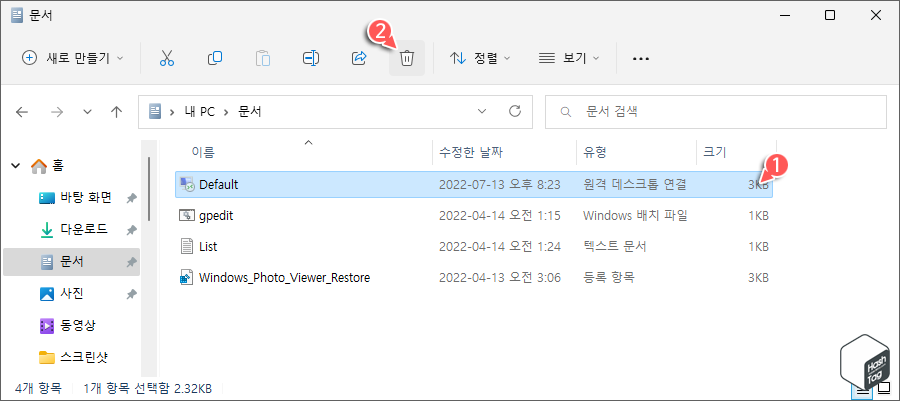The image size is (900, 401).
Task: Click the pin icon beside 사진
Action: pos(131,294)
